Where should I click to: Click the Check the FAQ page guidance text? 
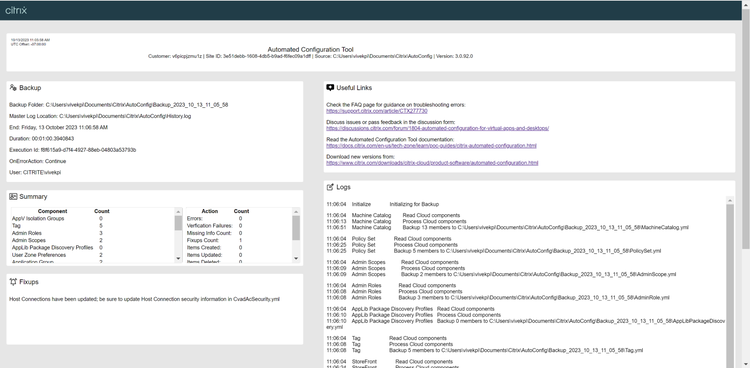[x=396, y=104]
